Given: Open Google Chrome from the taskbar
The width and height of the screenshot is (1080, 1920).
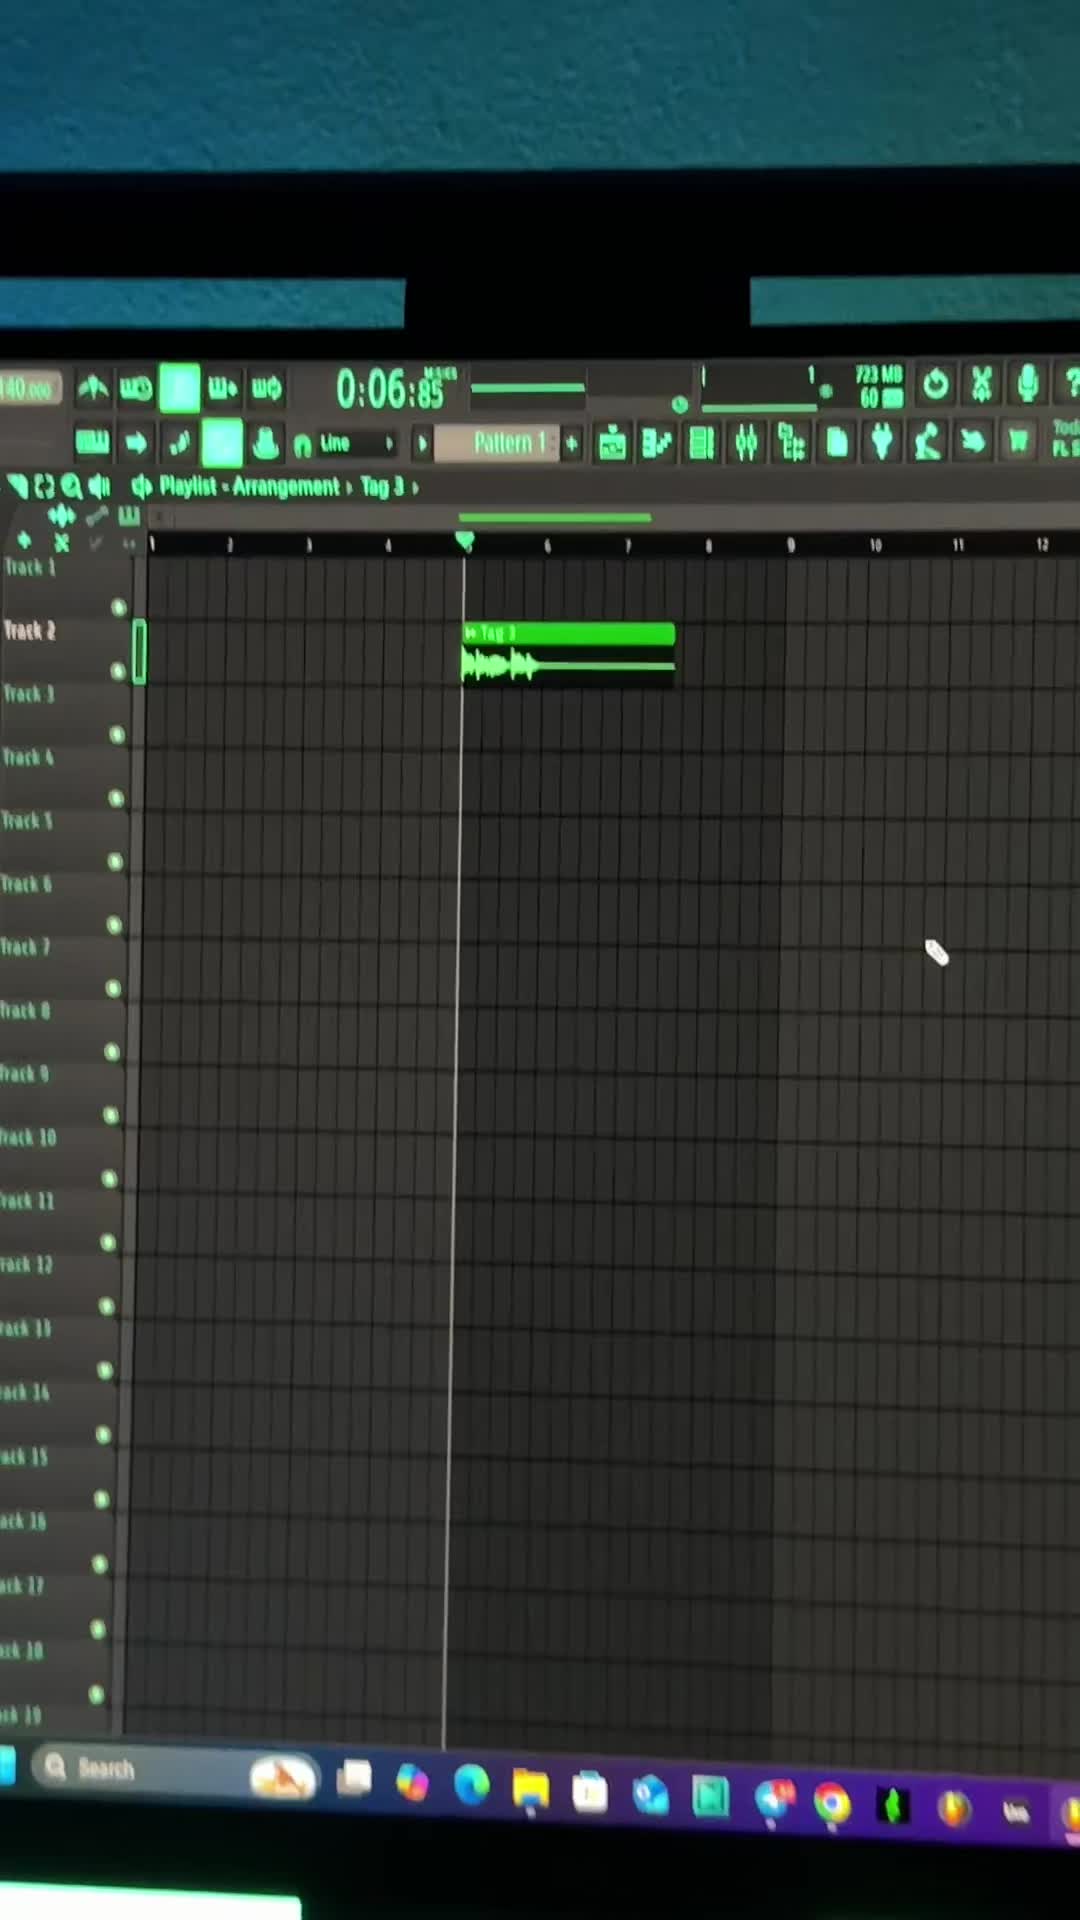Looking at the screenshot, I should 832,1802.
